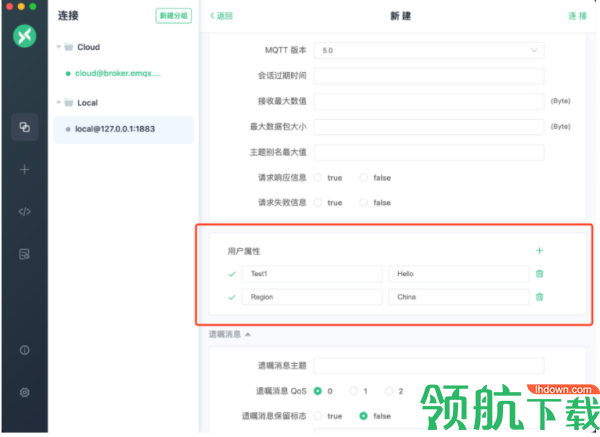Click the 连接 panel title
Screen dimensions: 600x437
68,16
